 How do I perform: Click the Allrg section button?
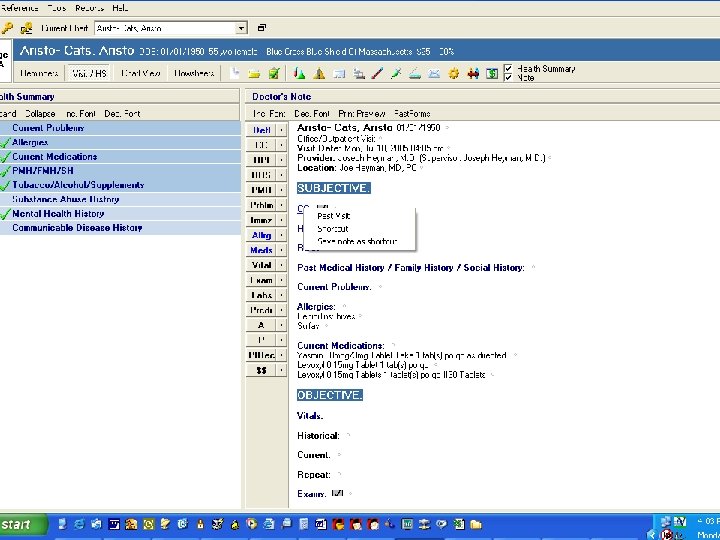(x=261, y=235)
